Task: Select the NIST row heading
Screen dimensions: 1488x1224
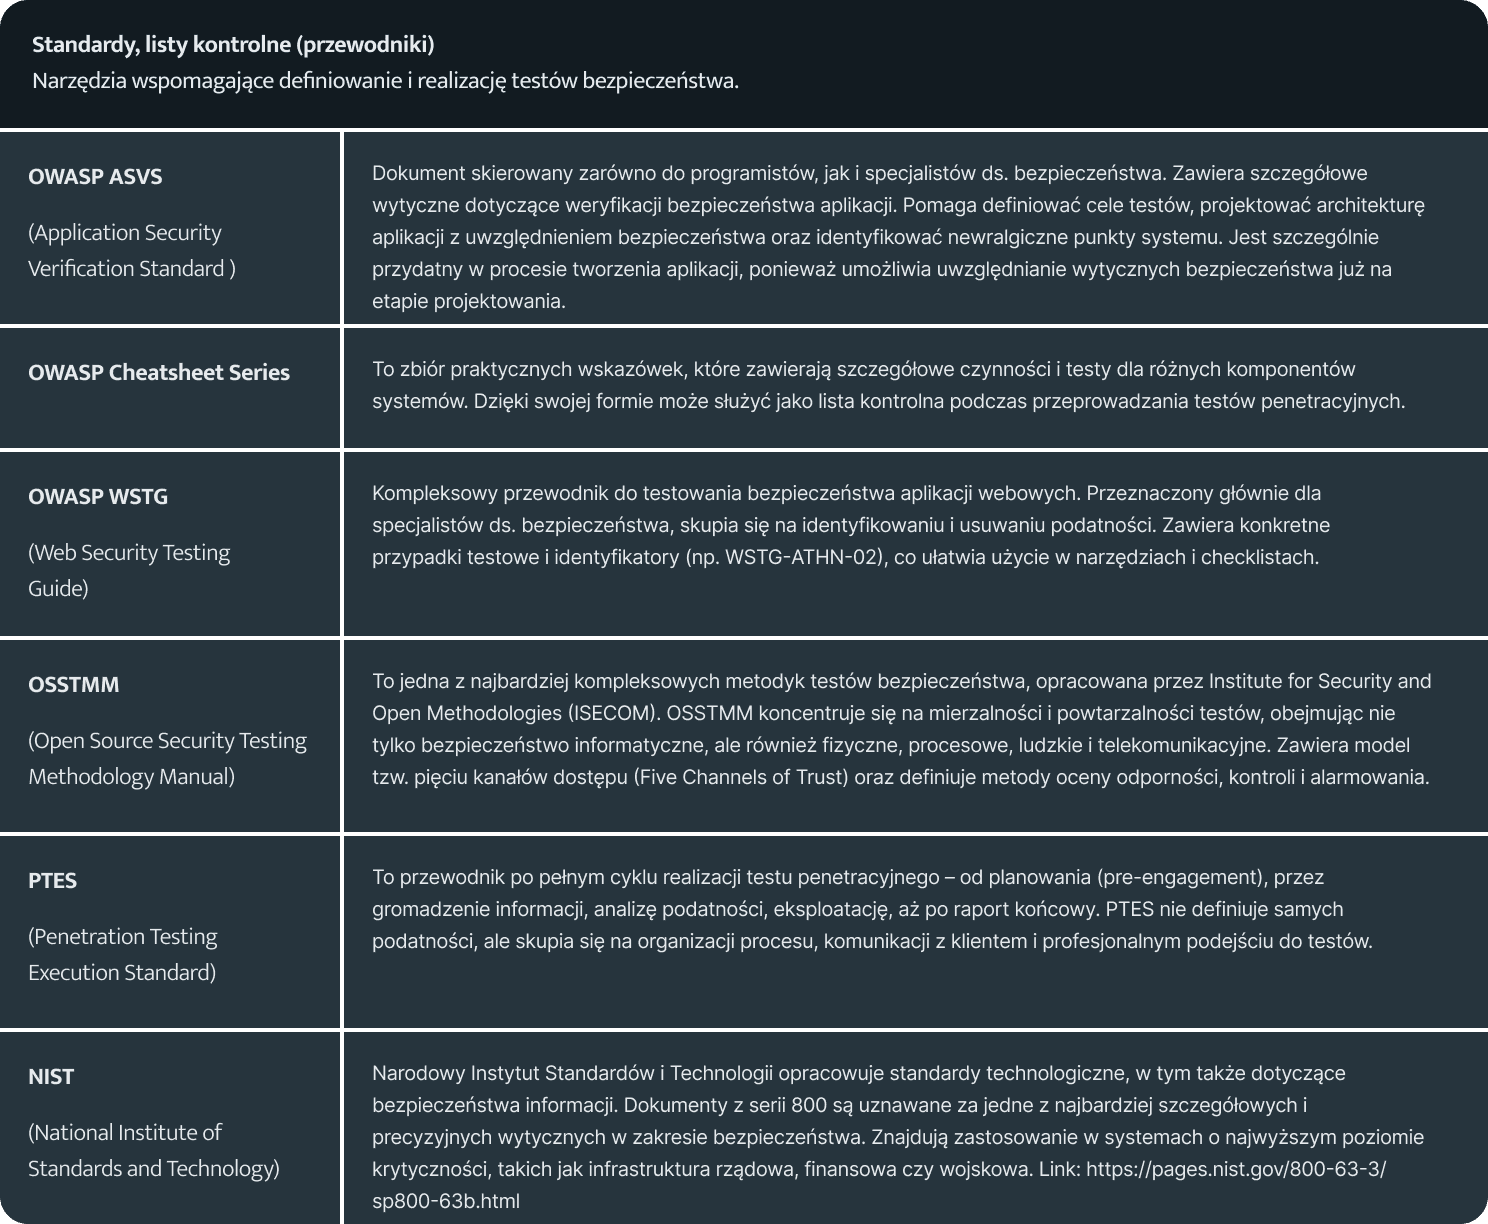Action: [x=51, y=1077]
